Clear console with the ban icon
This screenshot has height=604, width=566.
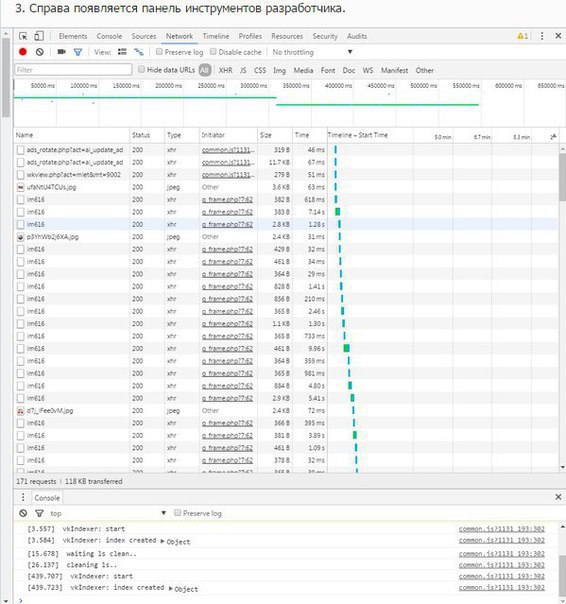[23, 513]
